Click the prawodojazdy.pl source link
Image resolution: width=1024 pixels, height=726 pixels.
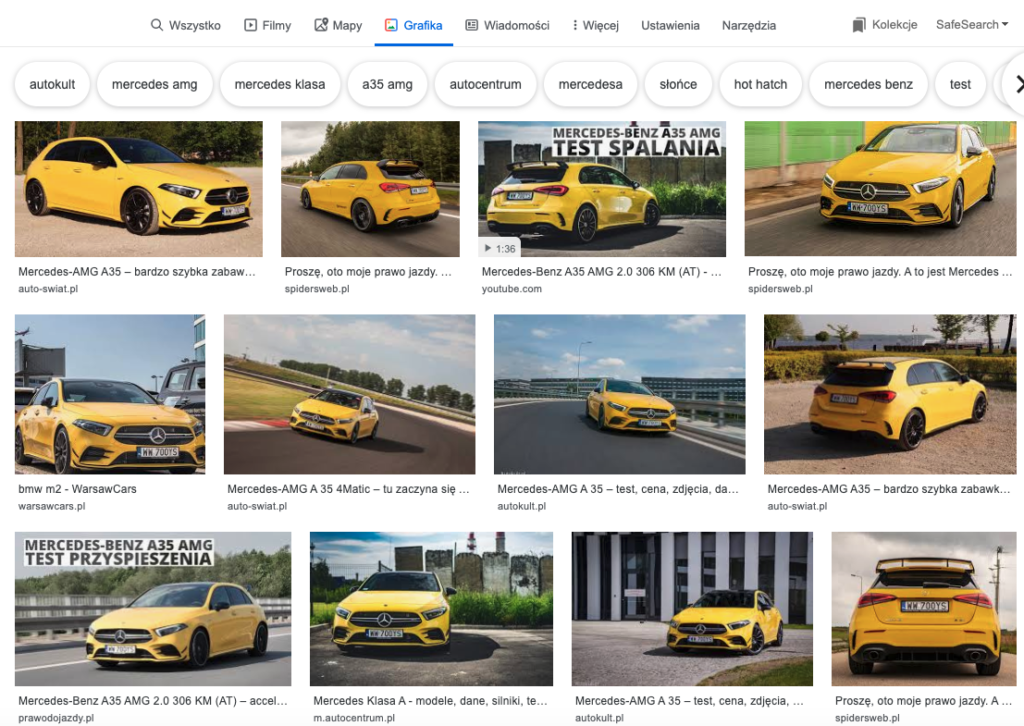(x=56, y=718)
